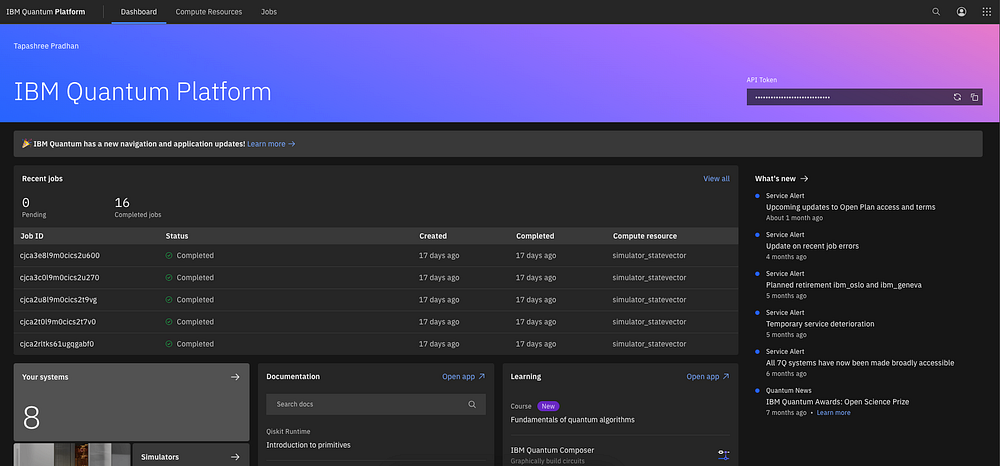
Task: Open app link in Documentation card
Action: [x=464, y=377]
